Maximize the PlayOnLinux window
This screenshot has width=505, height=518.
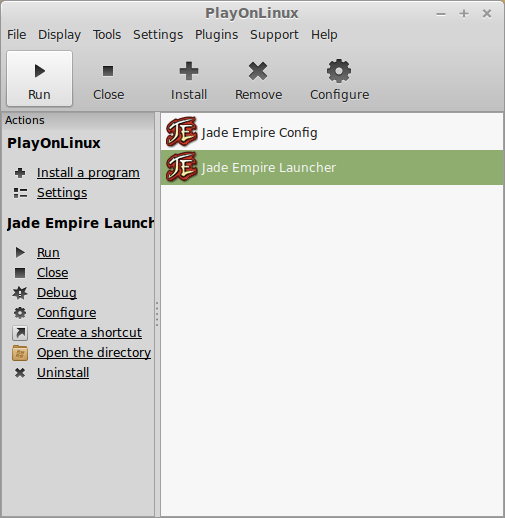tap(464, 14)
